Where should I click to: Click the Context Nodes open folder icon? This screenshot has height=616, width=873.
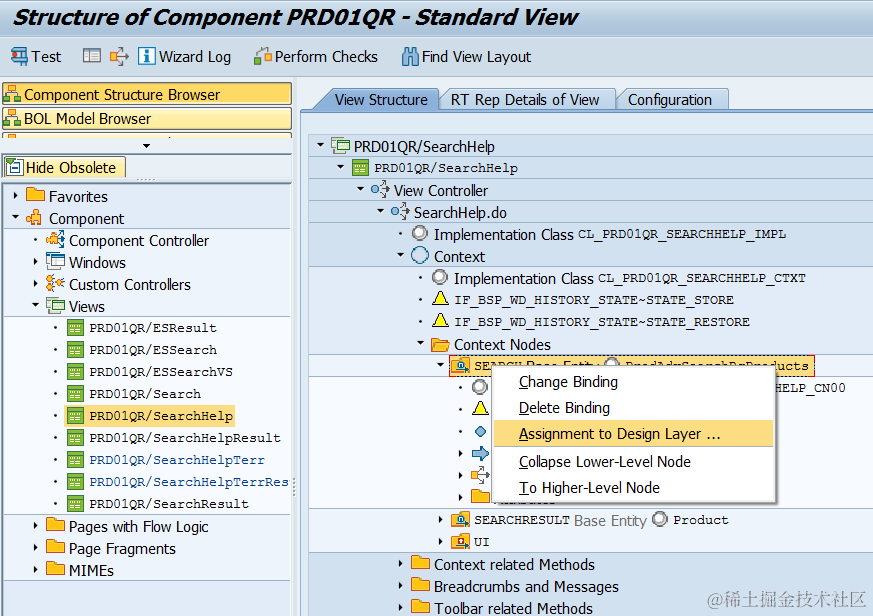pyautogui.click(x=440, y=345)
